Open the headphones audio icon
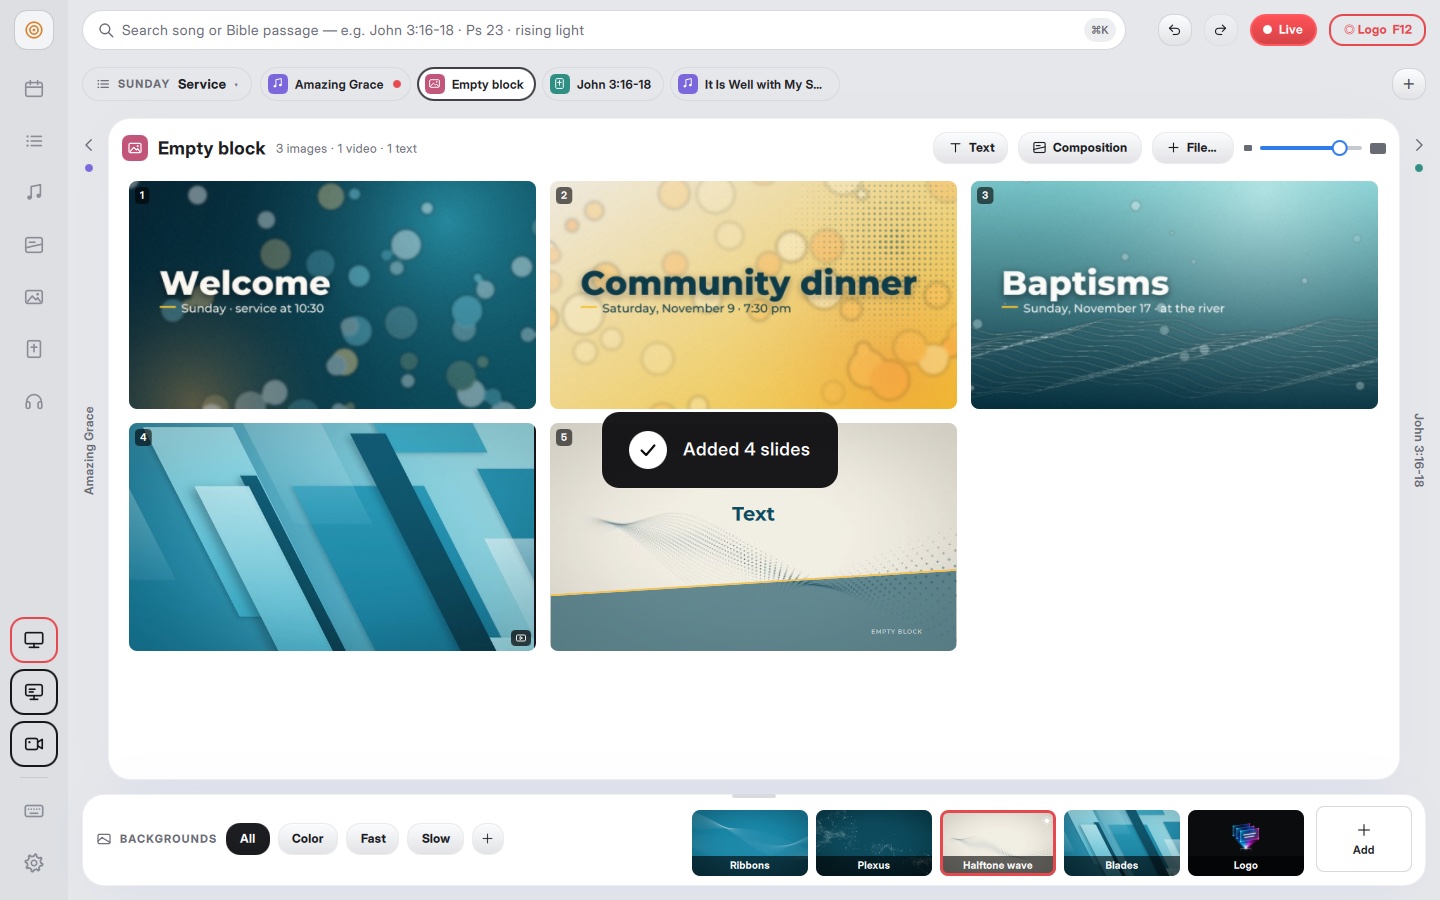Viewport: 1440px width, 900px height. (x=34, y=402)
